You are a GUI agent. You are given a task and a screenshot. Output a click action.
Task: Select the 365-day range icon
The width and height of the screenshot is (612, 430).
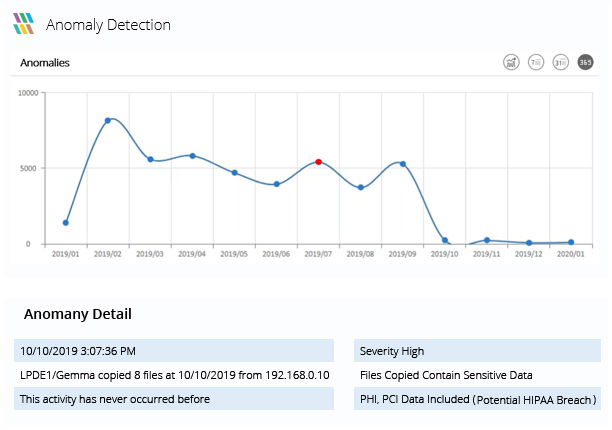586,62
